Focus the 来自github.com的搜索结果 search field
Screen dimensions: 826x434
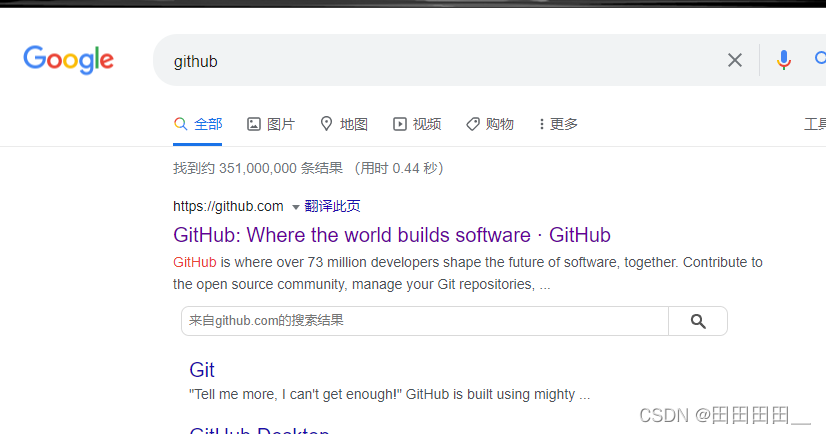[x=425, y=321]
